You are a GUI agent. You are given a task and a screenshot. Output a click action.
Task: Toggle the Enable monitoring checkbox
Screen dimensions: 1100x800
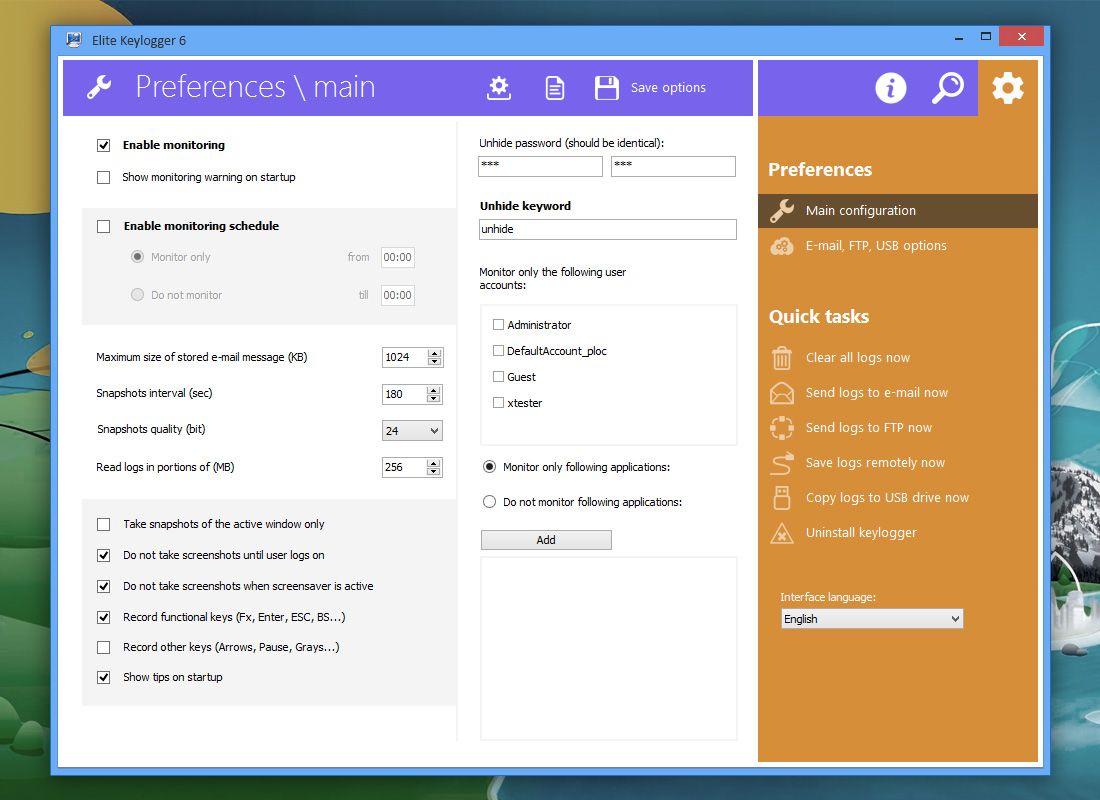(103, 145)
